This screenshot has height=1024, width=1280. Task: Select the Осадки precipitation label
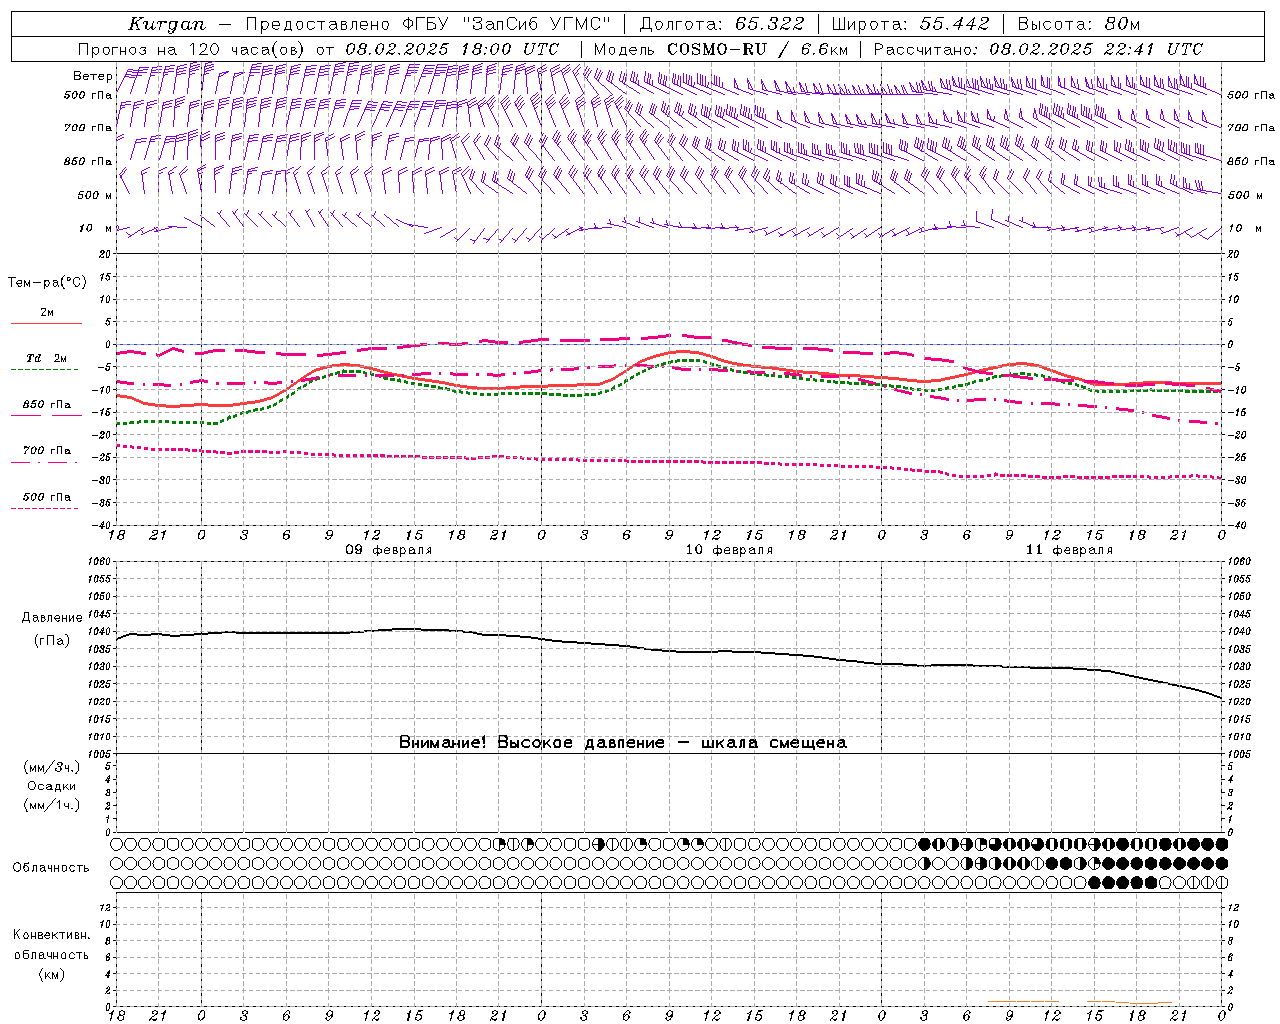[52, 786]
